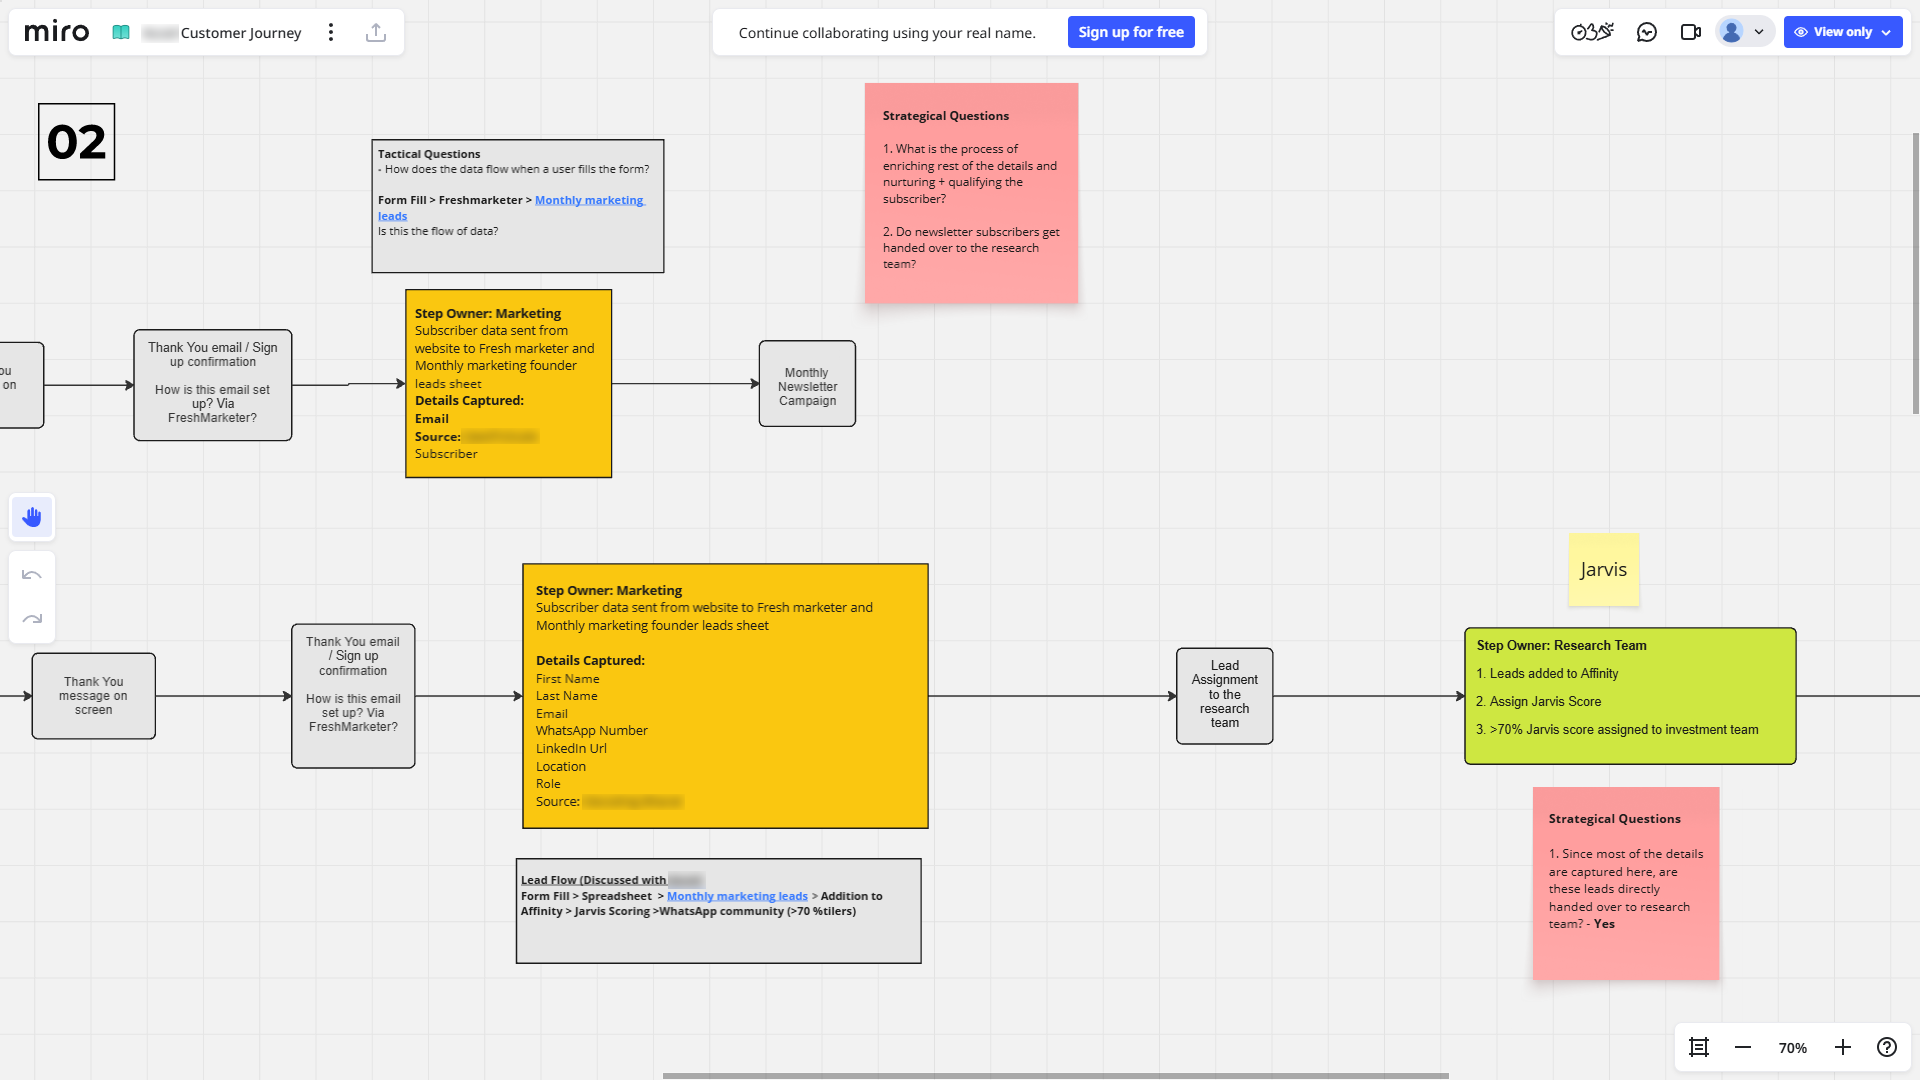
Task: Open the frames panel icon
Action: tap(1699, 1047)
